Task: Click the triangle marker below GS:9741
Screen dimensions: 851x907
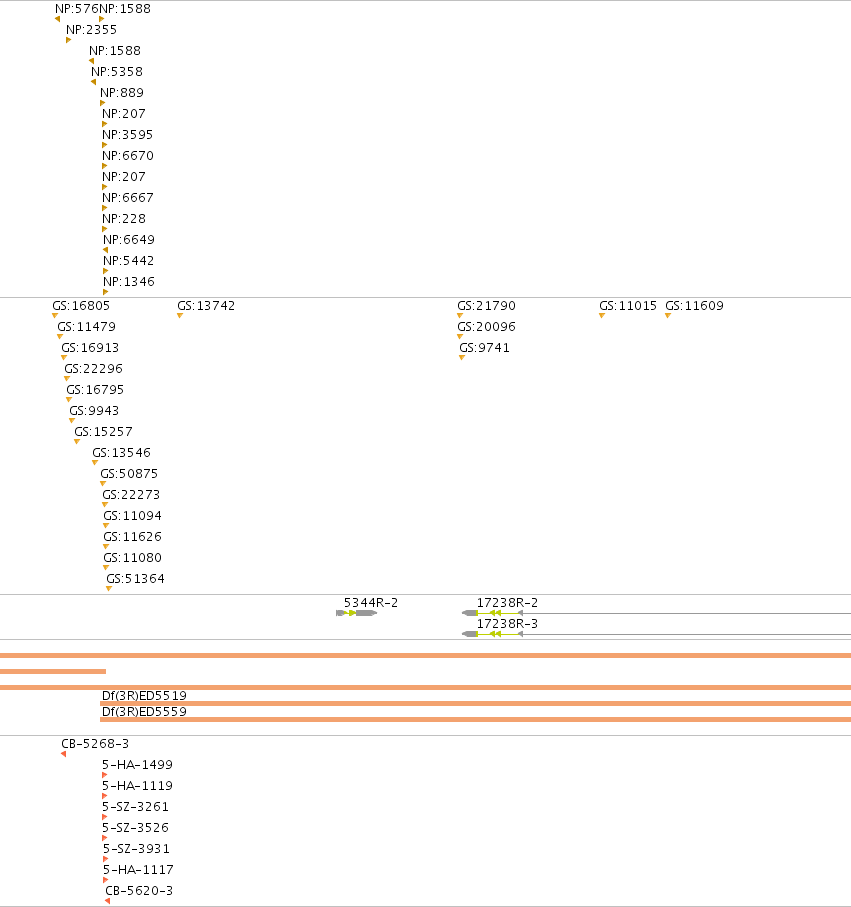Action: 462,358
